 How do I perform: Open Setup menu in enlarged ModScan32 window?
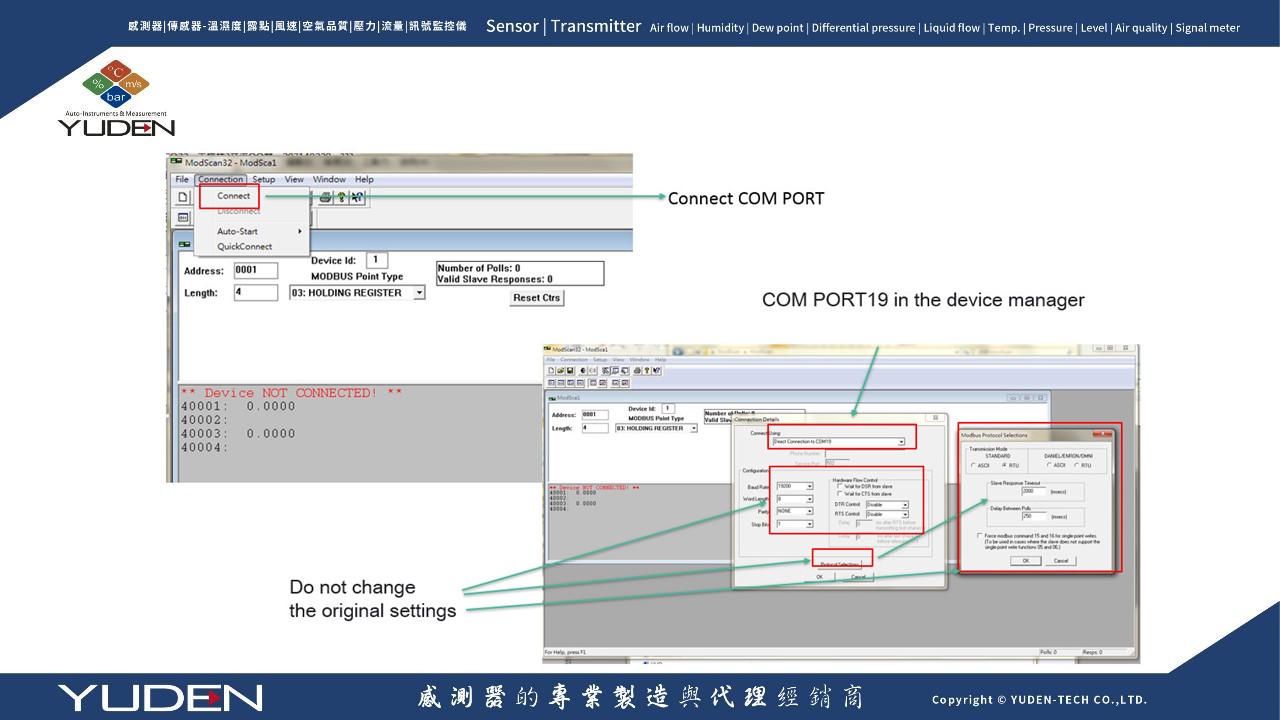click(x=264, y=179)
